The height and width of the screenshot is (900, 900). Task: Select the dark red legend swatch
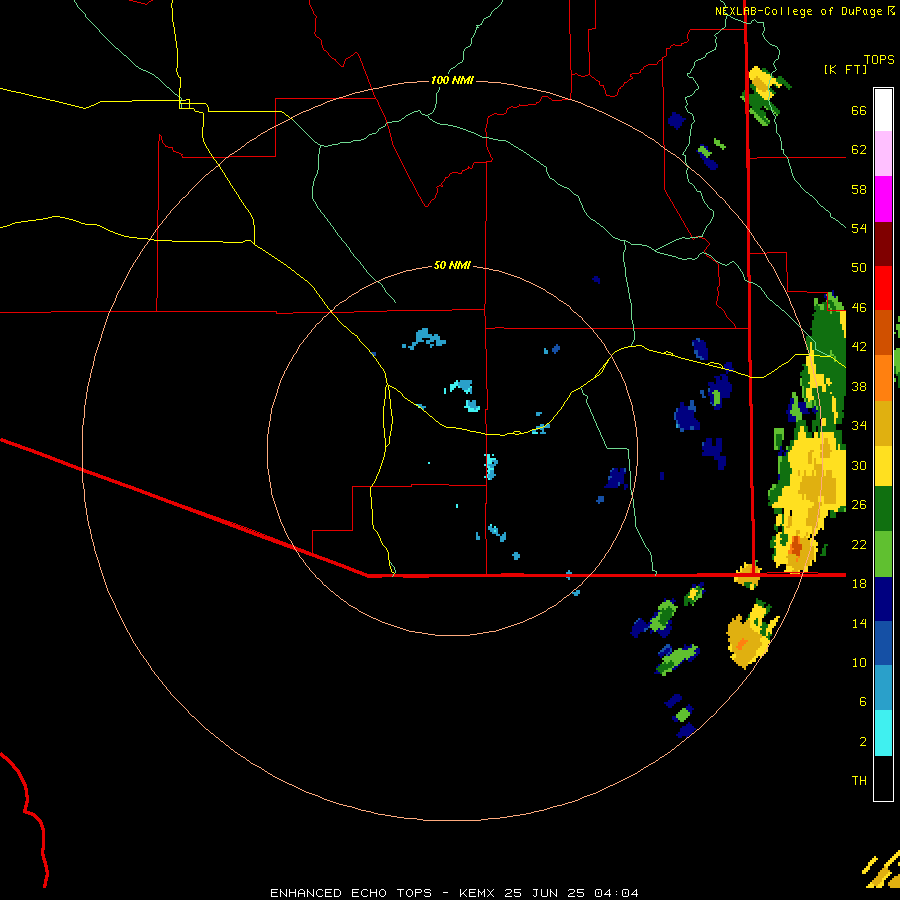click(x=883, y=244)
